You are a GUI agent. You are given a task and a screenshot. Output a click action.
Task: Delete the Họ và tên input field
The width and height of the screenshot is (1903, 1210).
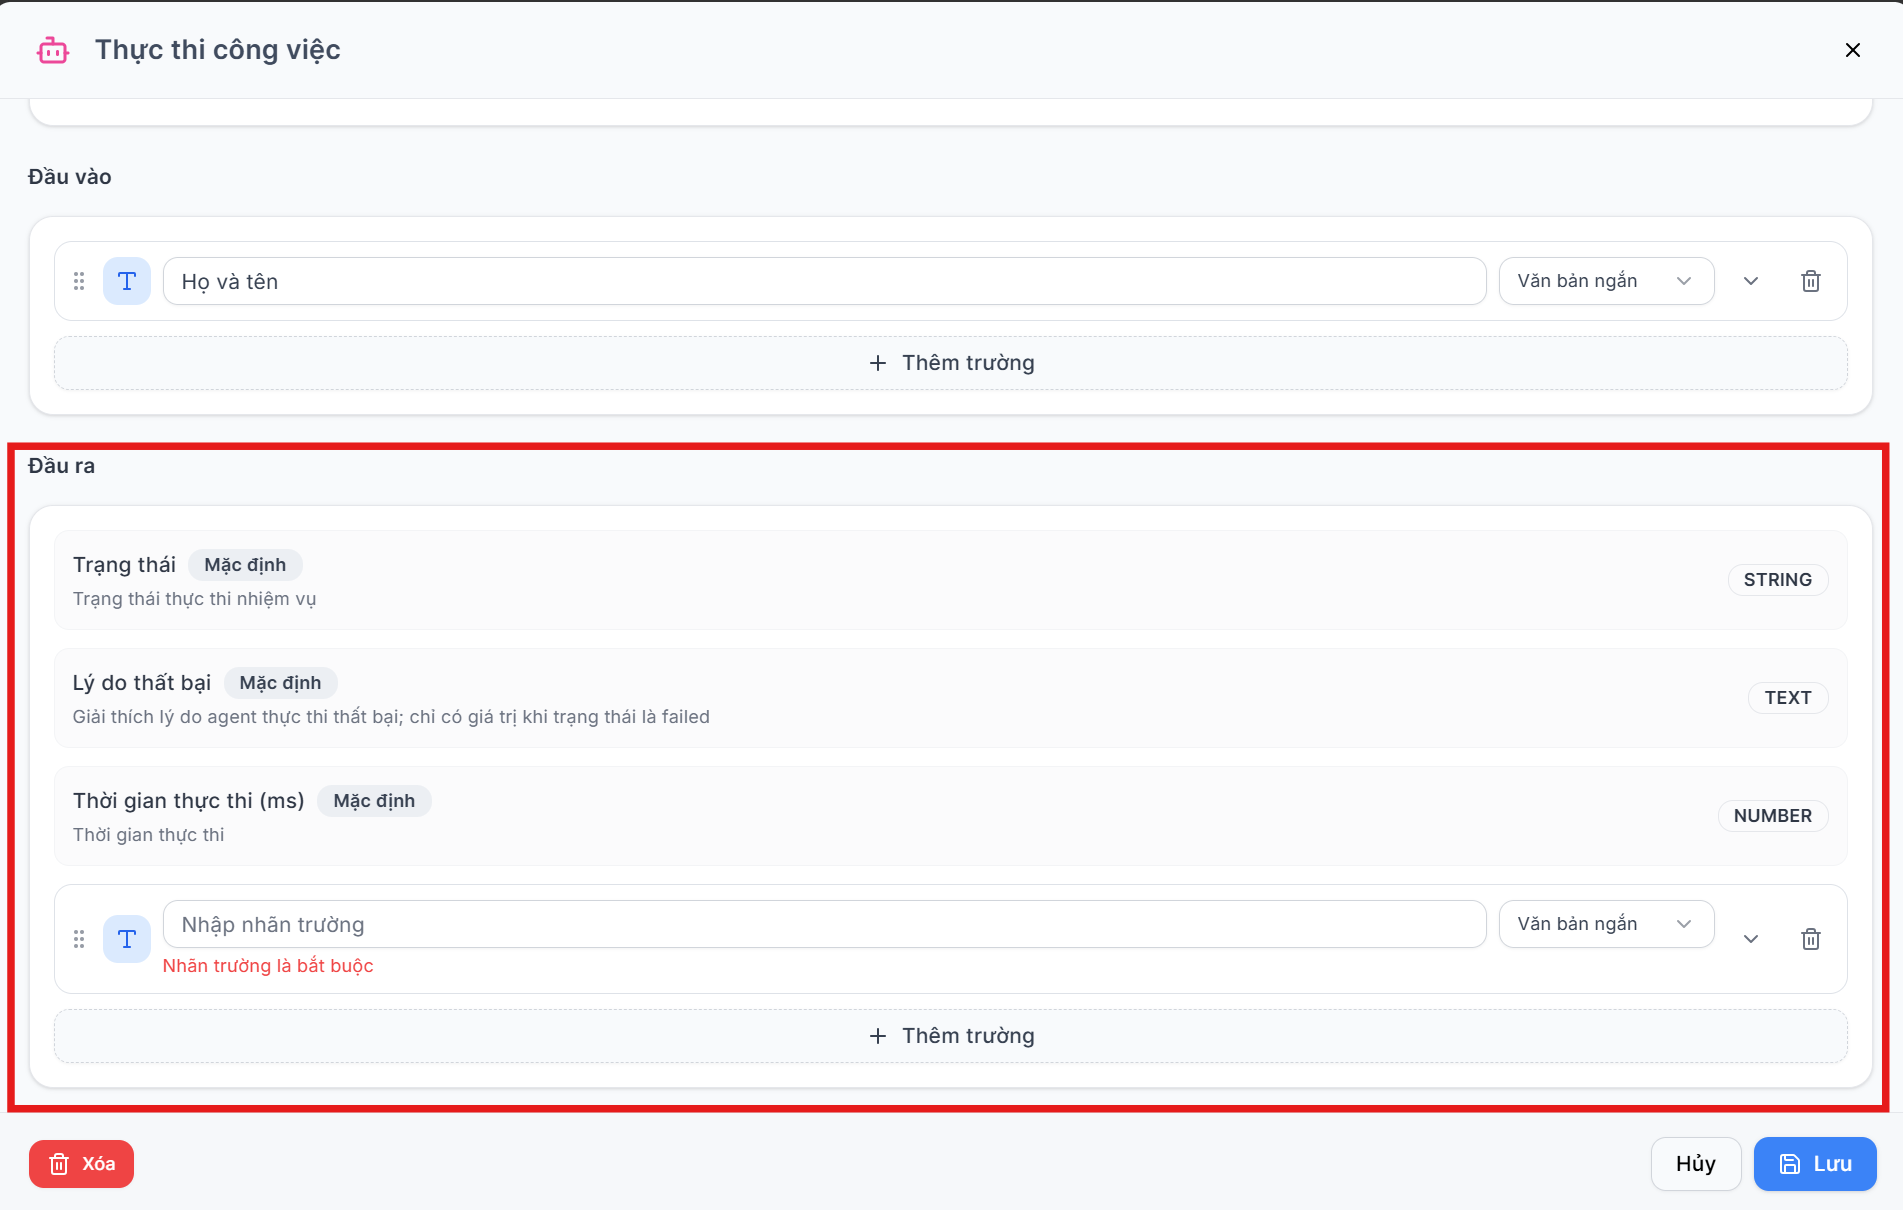click(1810, 281)
